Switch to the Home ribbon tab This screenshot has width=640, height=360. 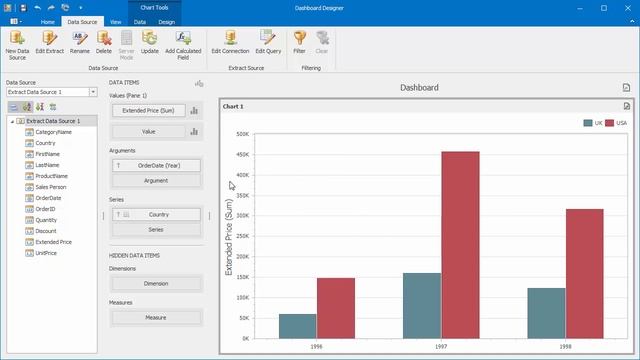(x=48, y=22)
